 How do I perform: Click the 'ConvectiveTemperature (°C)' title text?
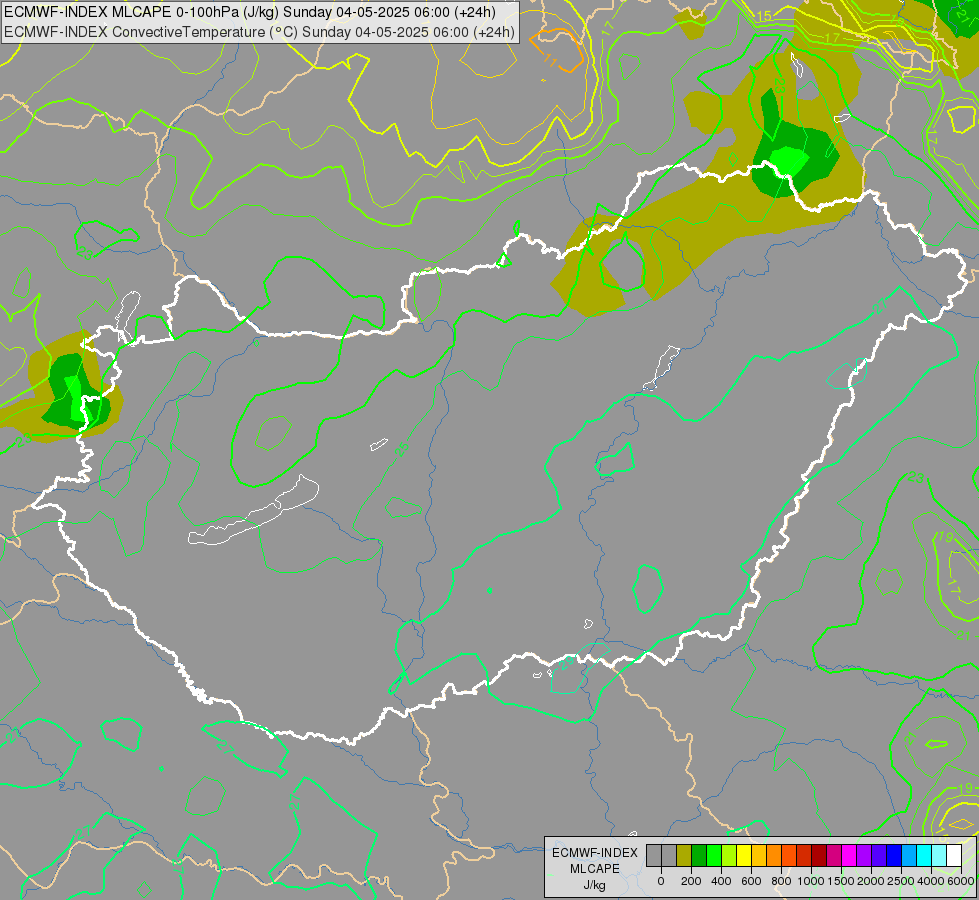coord(205,32)
